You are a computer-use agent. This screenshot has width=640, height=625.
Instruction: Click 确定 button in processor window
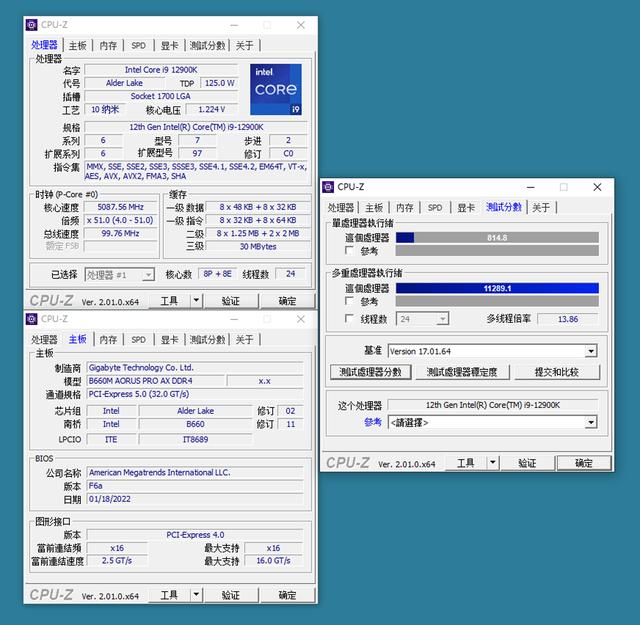coord(287,301)
